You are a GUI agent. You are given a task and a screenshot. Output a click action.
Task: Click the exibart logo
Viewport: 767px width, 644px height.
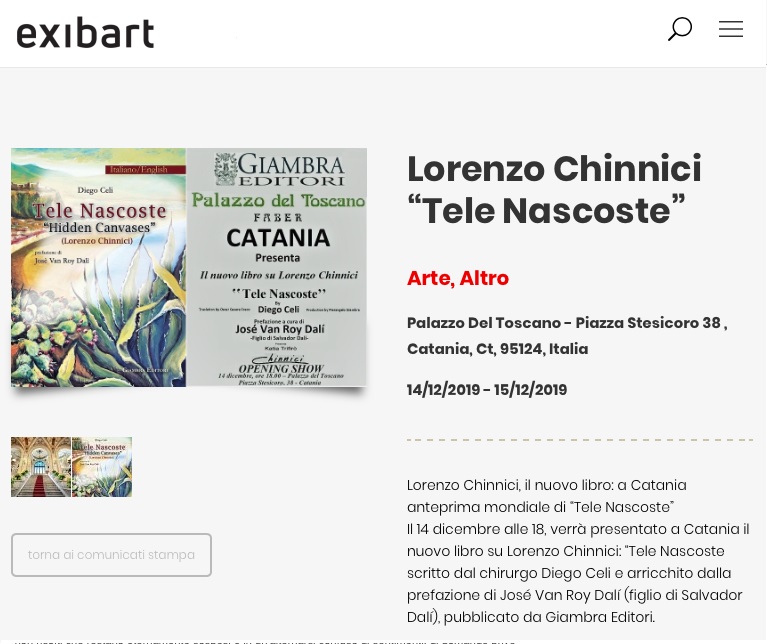pos(86,33)
